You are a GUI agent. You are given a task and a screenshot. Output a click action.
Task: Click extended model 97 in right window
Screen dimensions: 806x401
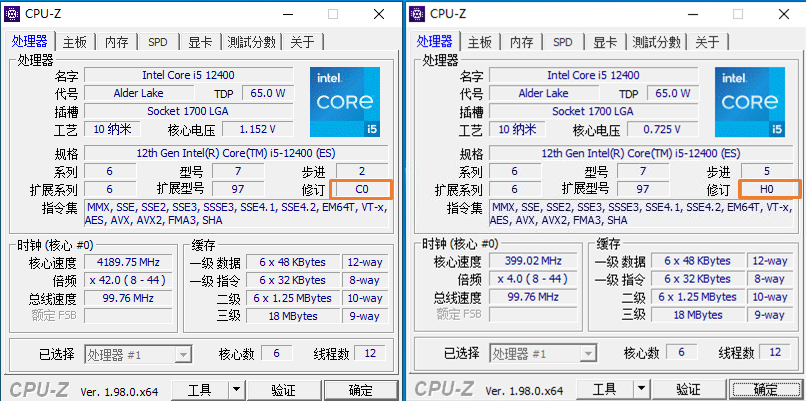point(643,189)
